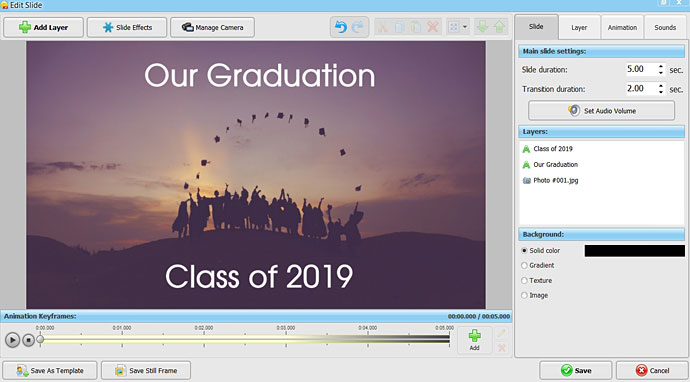The image size is (690, 382).
Task: Click the layer alignment grid icon
Action: coord(454,27)
